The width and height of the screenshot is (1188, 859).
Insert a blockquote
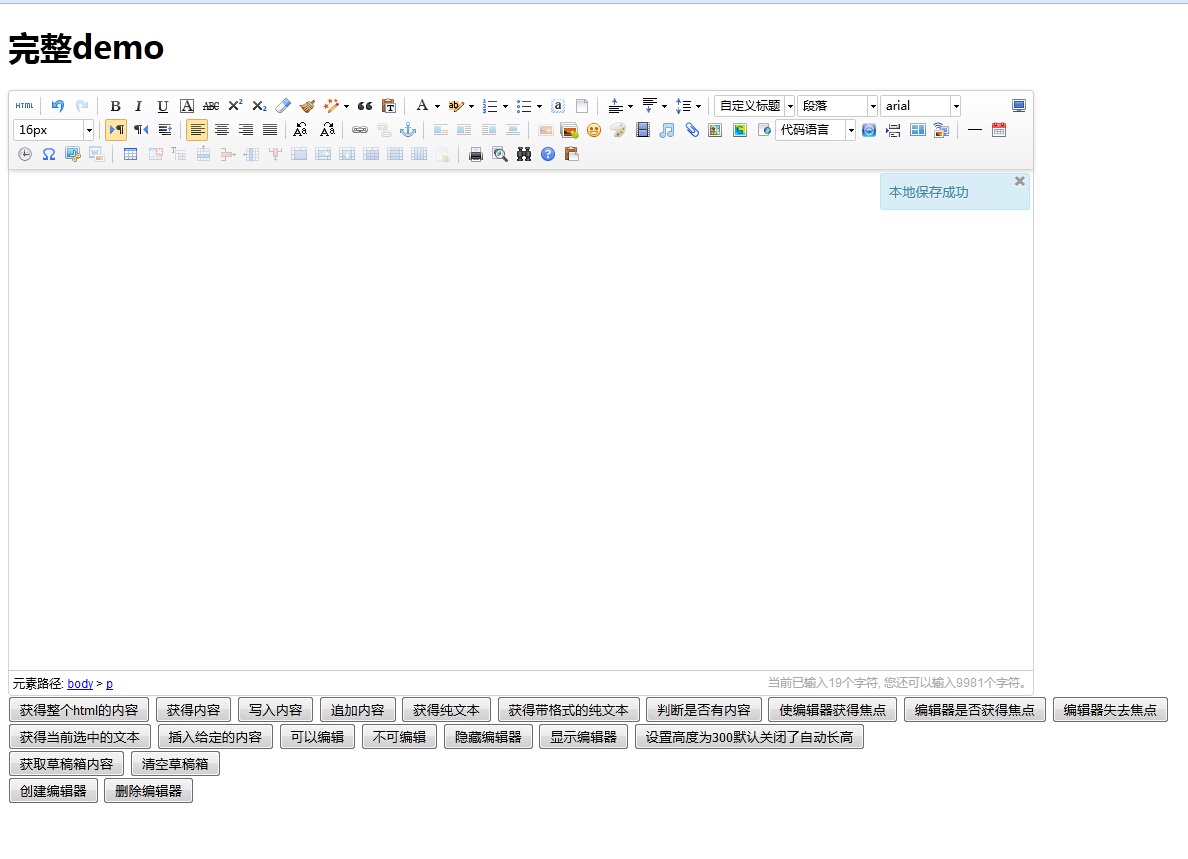pyautogui.click(x=363, y=105)
